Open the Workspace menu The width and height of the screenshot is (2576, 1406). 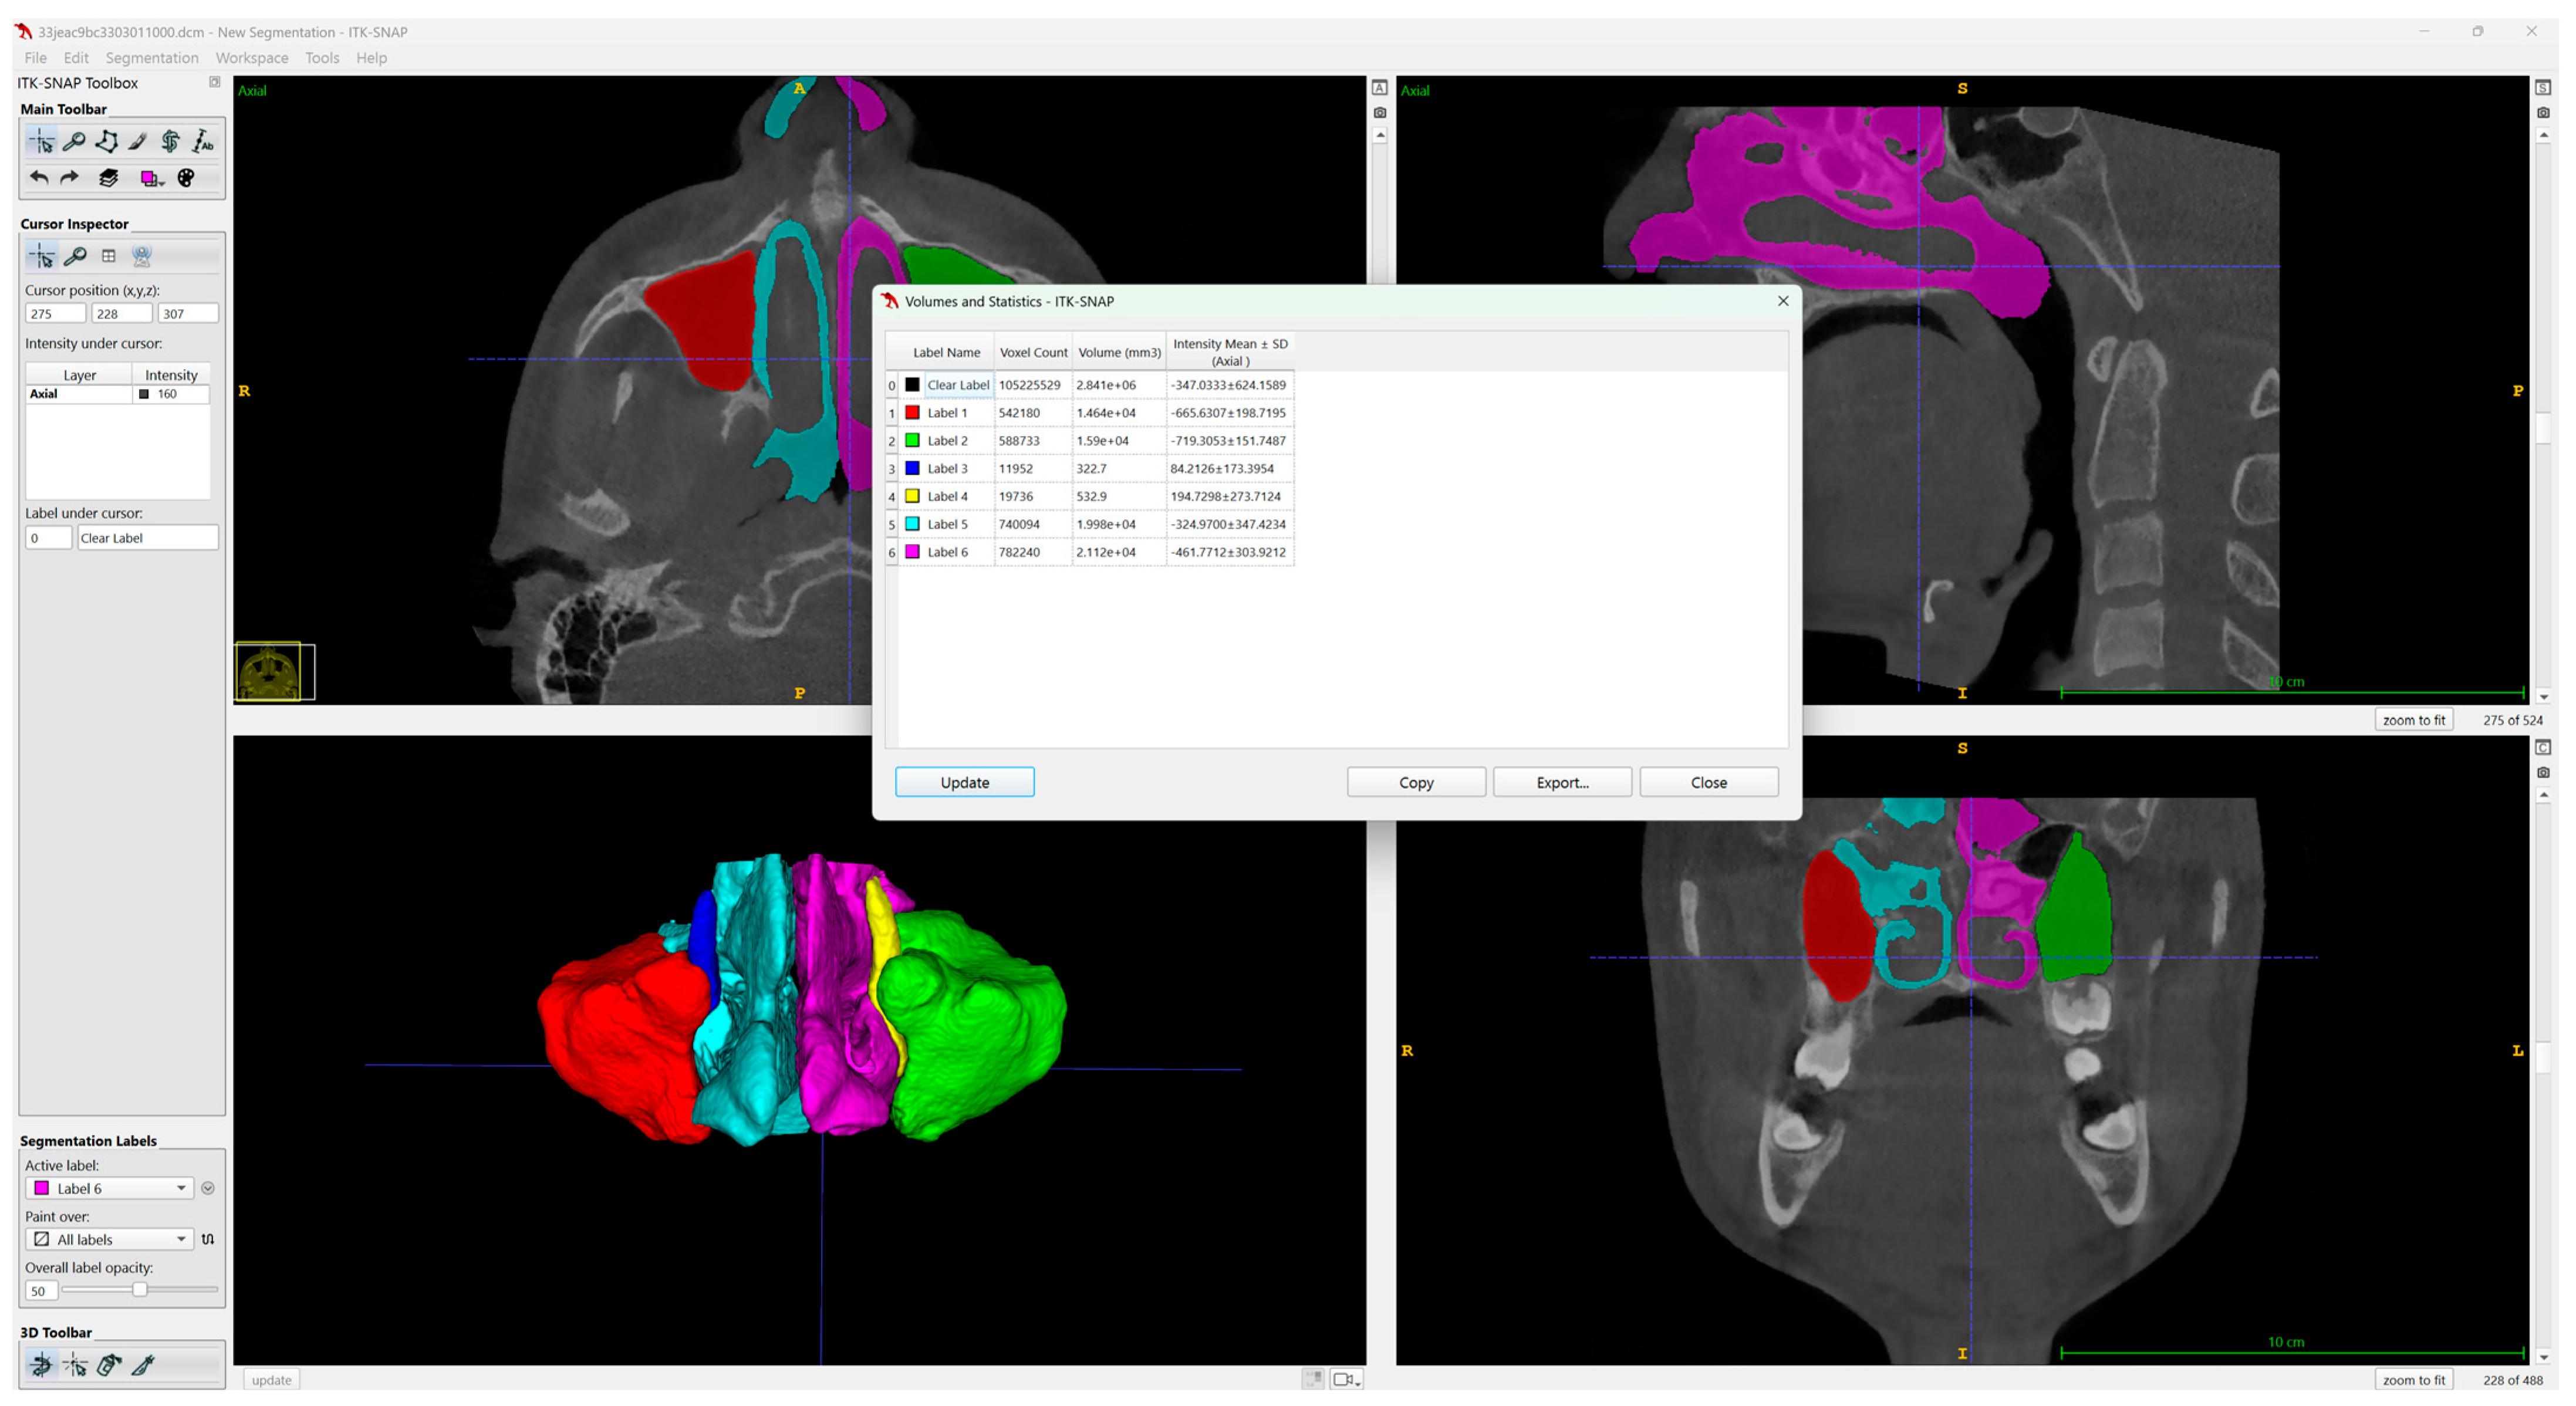point(252,58)
